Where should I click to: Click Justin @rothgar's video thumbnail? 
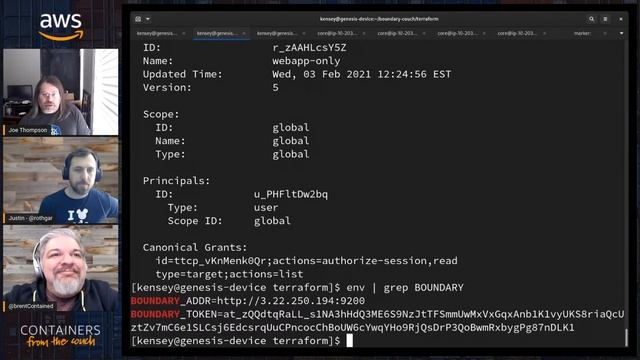click(x=61, y=180)
